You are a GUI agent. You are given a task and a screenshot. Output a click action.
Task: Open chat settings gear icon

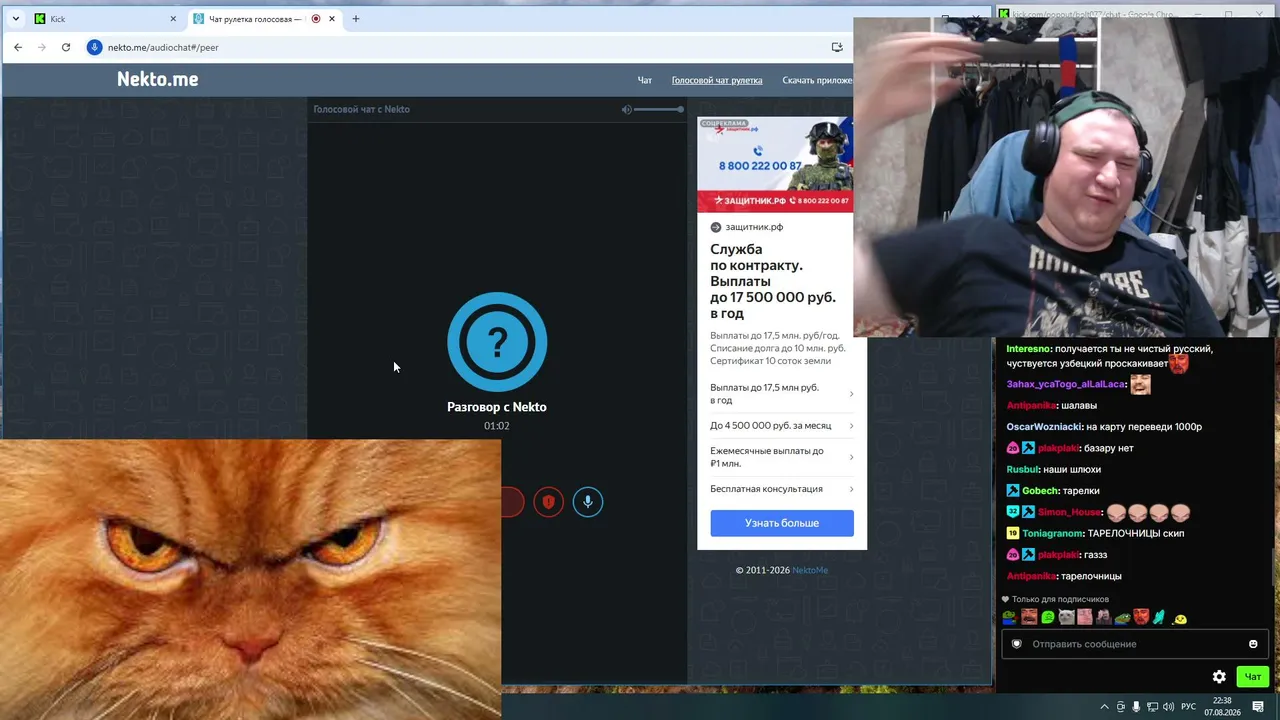[1219, 677]
